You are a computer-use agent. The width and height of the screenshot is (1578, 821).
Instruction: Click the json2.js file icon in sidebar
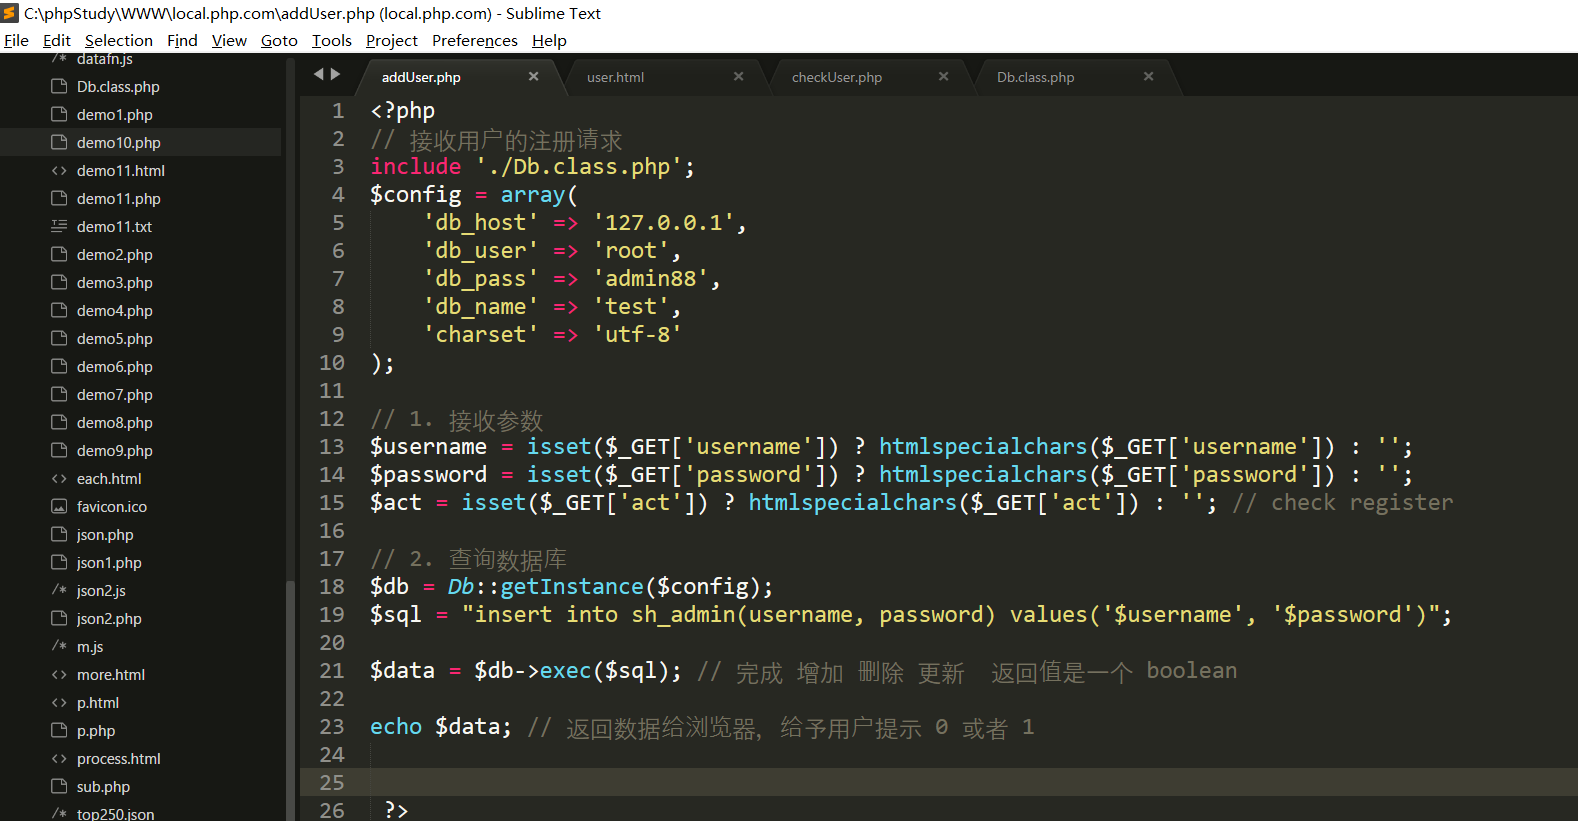point(59,590)
